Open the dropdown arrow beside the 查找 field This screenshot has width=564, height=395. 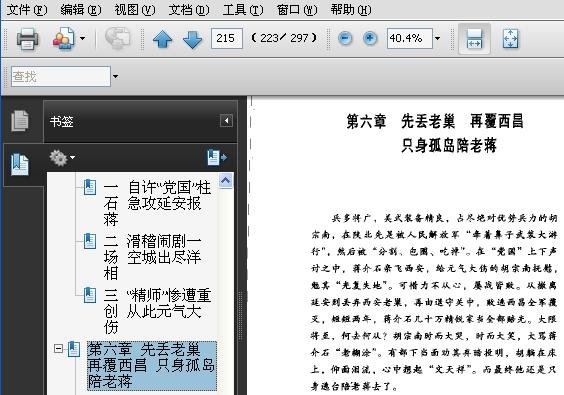coord(115,76)
